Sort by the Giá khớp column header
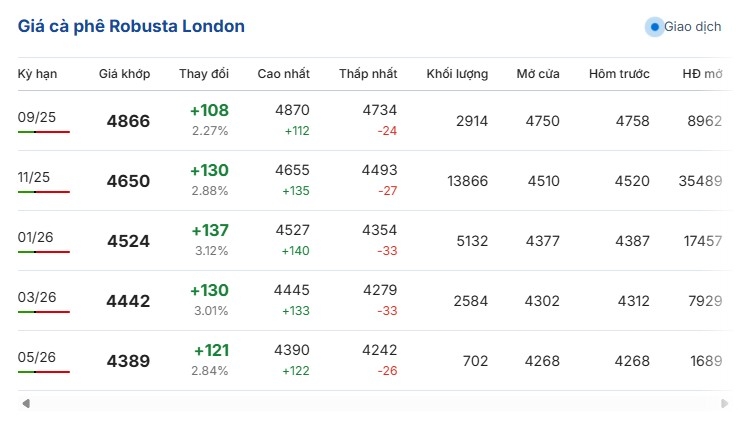Viewport: 738px width, 439px height. [124, 74]
